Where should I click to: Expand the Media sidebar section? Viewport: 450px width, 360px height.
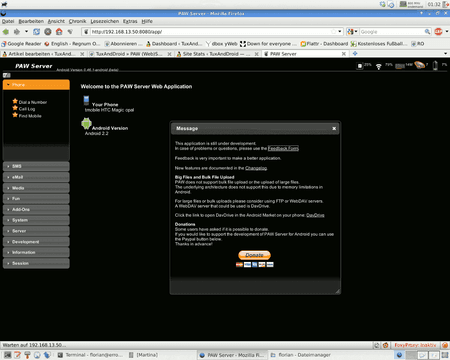[36, 188]
